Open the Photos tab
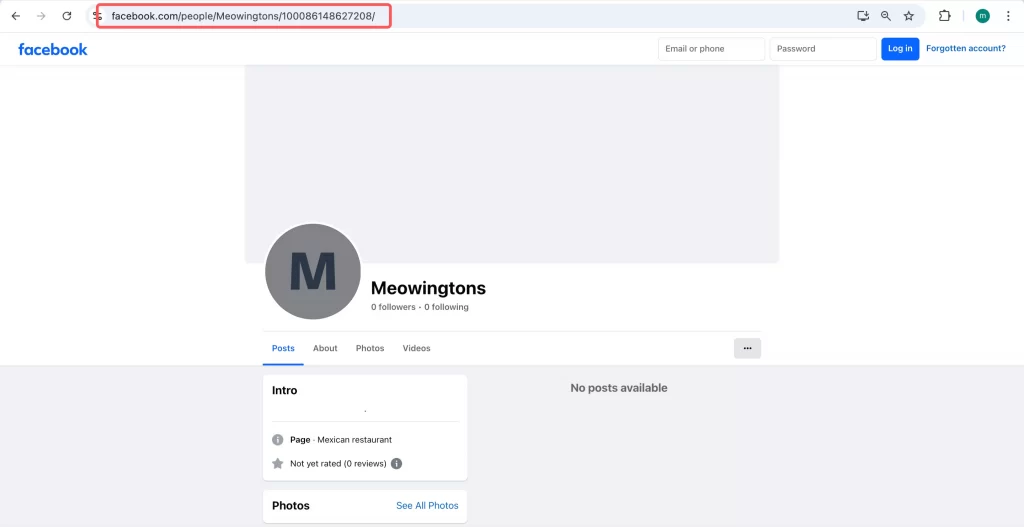The width and height of the screenshot is (1024, 527). click(x=370, y=348)
